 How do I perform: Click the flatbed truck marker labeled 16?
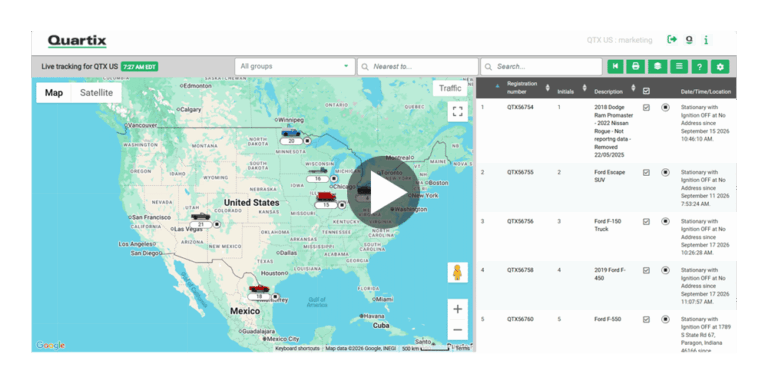tap(318, 170)
